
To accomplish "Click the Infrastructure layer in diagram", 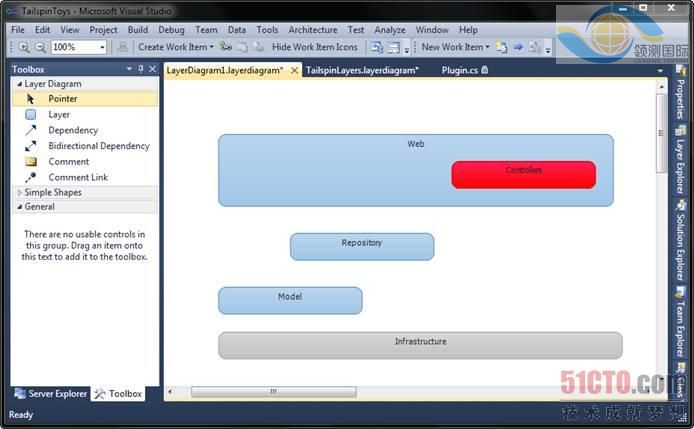I will pos(420,345).
